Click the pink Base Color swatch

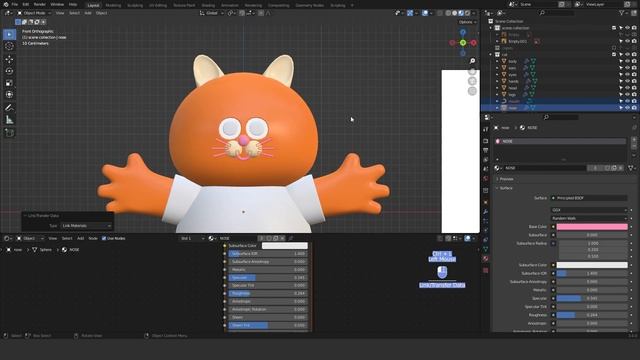(x=592, y=227)
